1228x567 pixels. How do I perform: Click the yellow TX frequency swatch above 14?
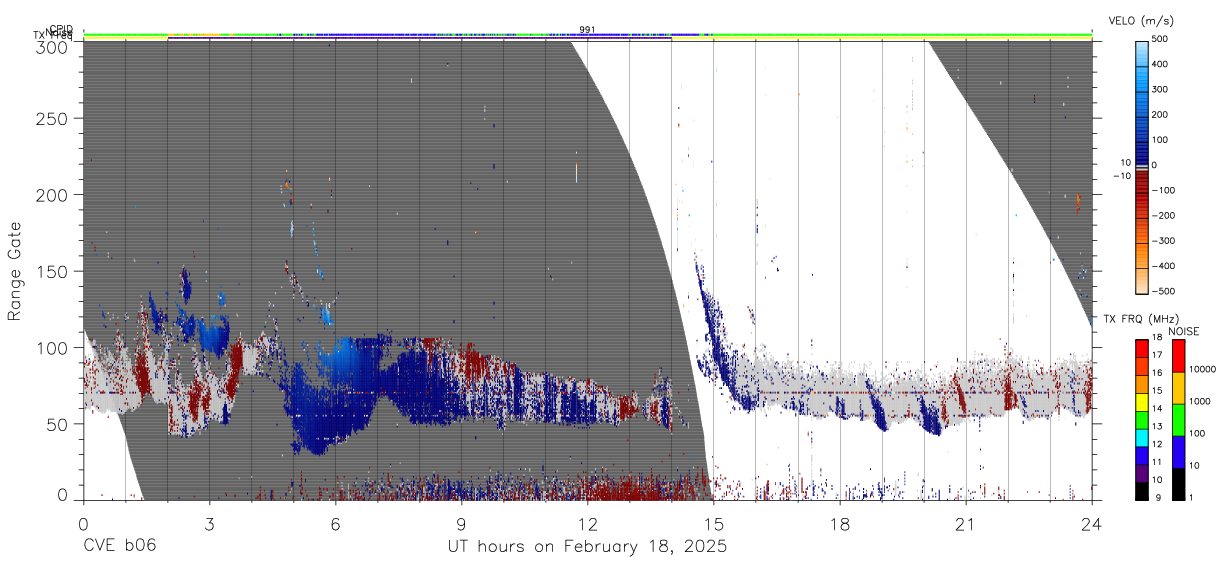[x=1141, y=400]
